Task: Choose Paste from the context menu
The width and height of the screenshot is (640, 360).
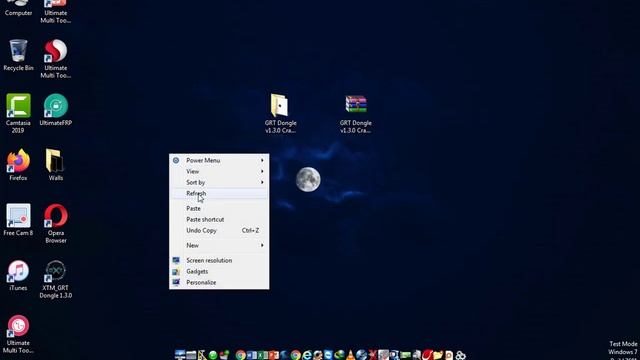Action: [219, 209]
